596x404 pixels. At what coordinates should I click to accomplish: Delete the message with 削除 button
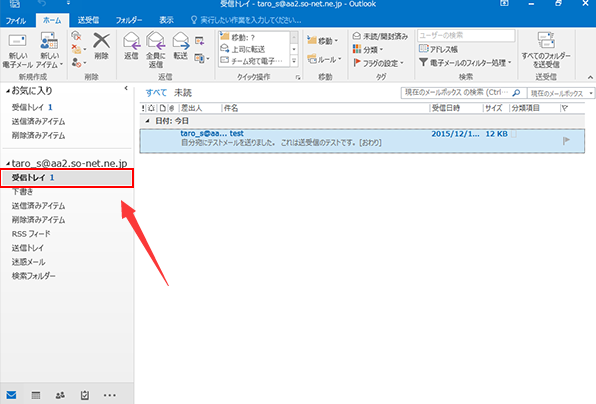pos(101,46)
